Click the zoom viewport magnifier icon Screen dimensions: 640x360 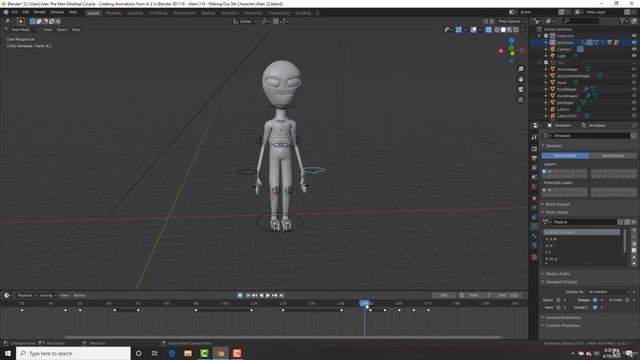520,69
